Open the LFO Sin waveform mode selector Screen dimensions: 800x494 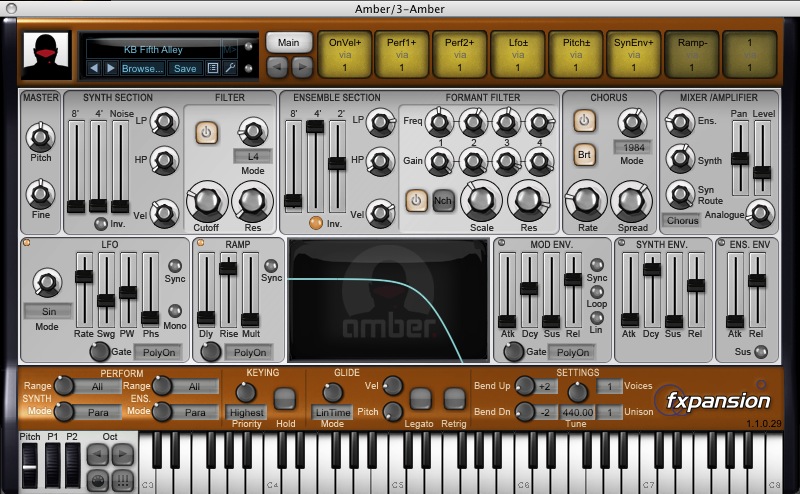coord(48,311)
